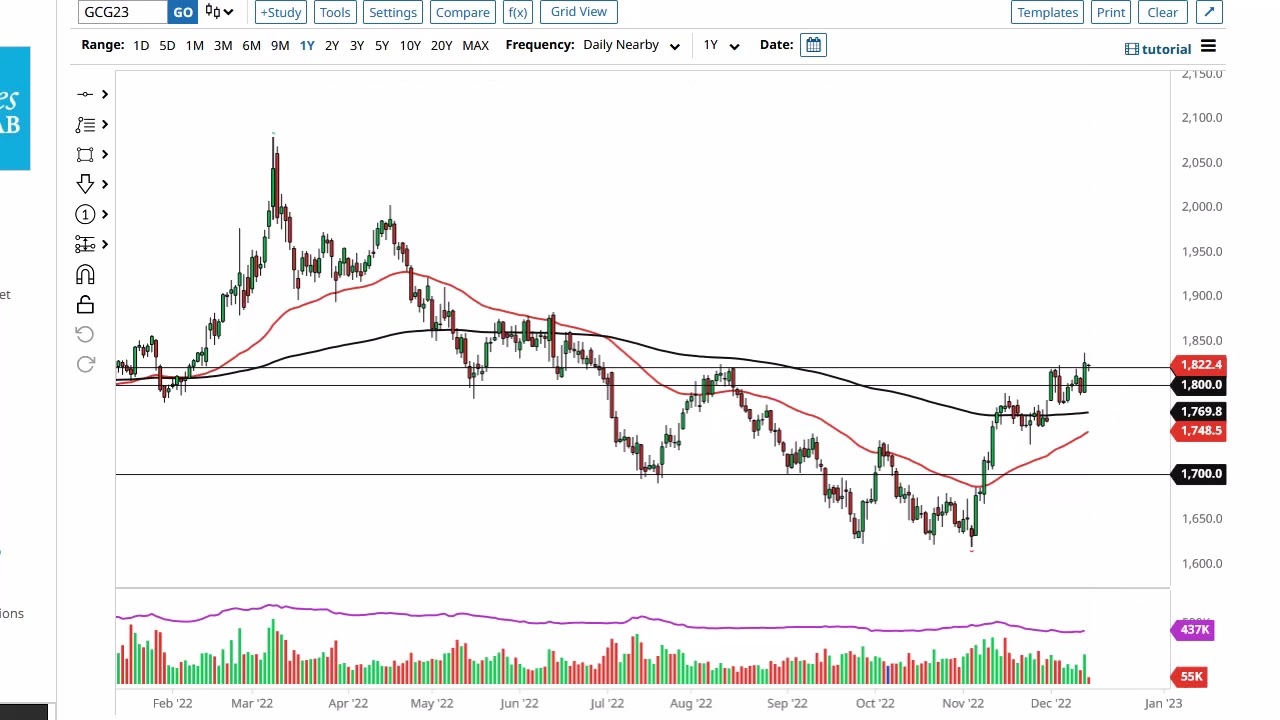The image size is (1280, 720).
Task: Set range to 9M
Action: click(280, 45)
